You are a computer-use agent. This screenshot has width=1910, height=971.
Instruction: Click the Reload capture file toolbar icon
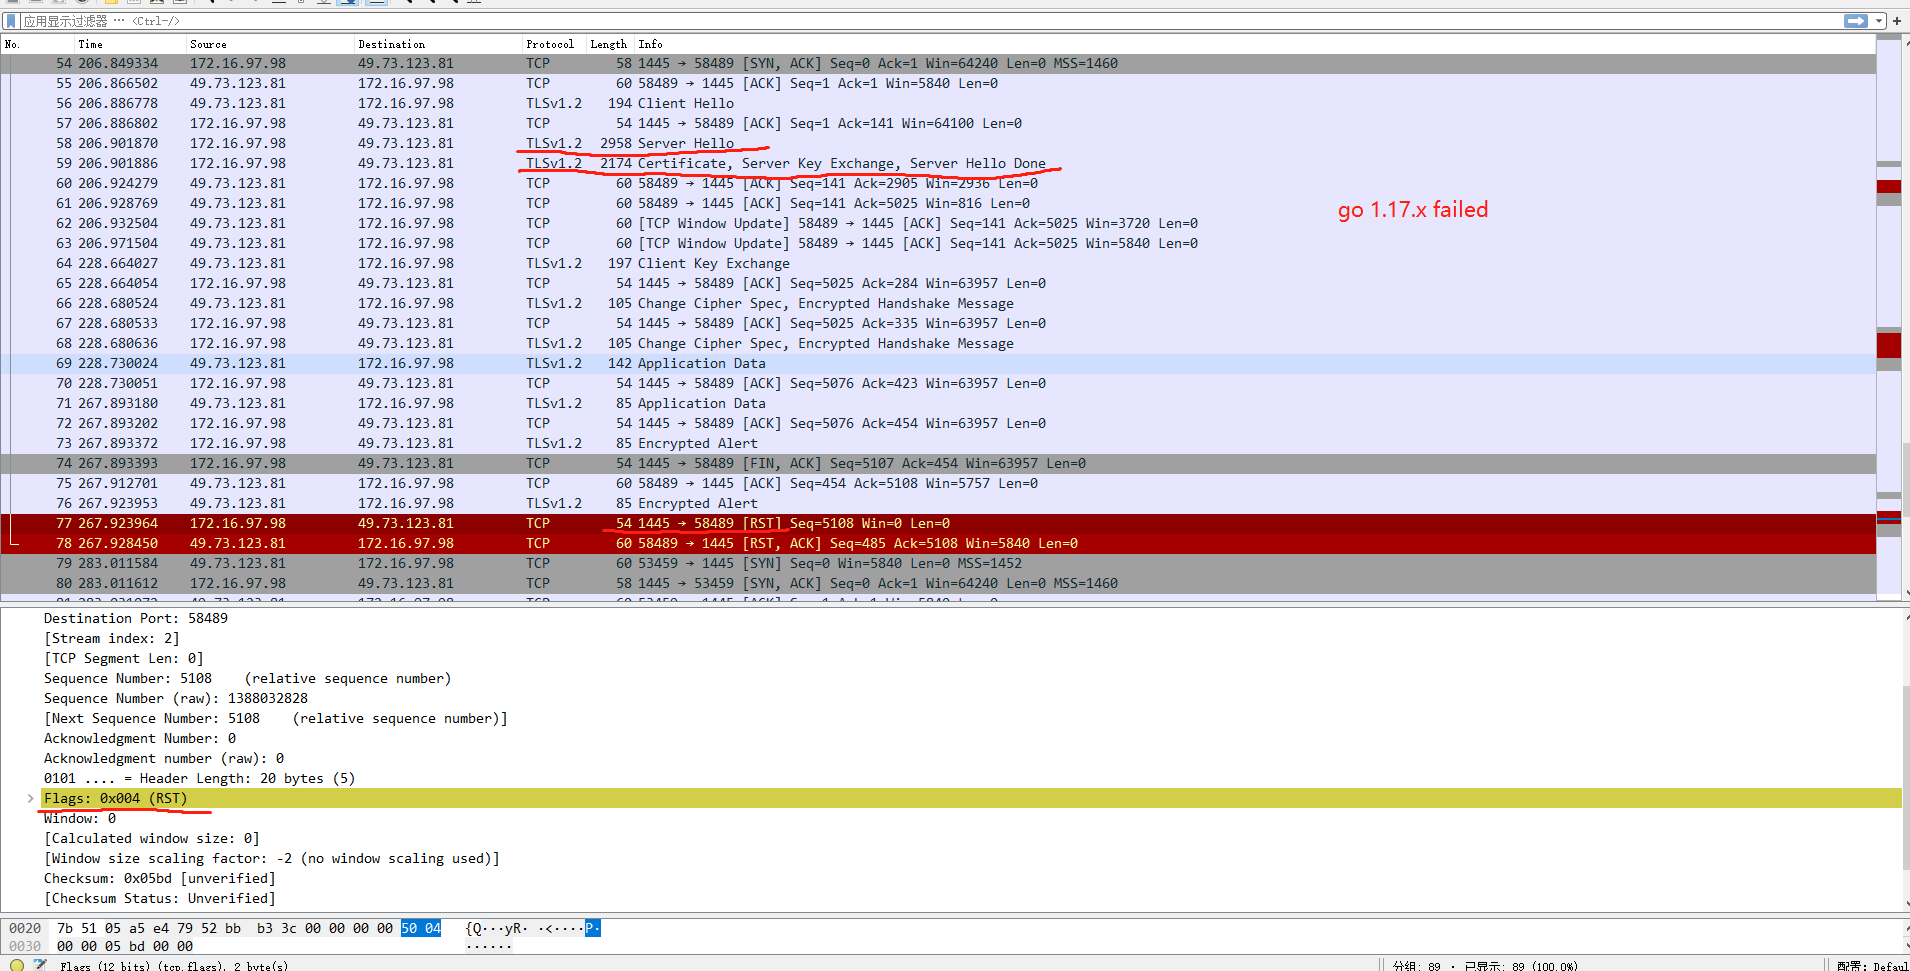(x=178, y=3)
